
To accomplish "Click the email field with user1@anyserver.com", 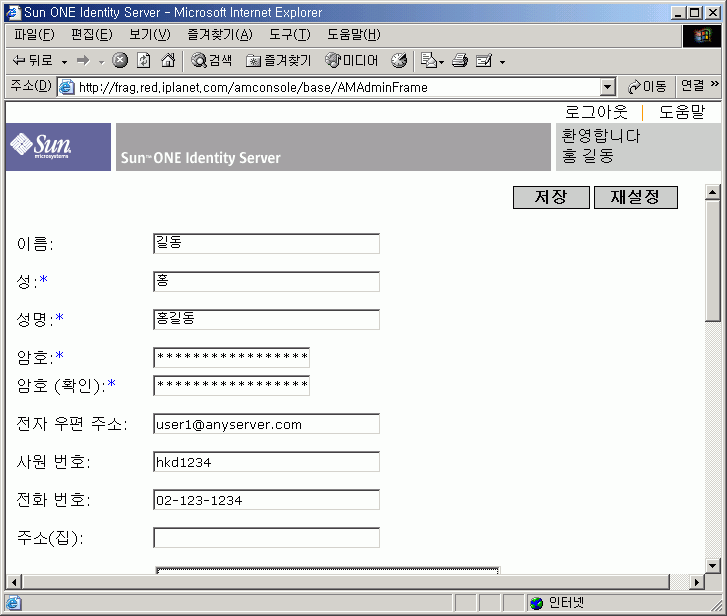I will pyautogui.click(x=266, y=424).
